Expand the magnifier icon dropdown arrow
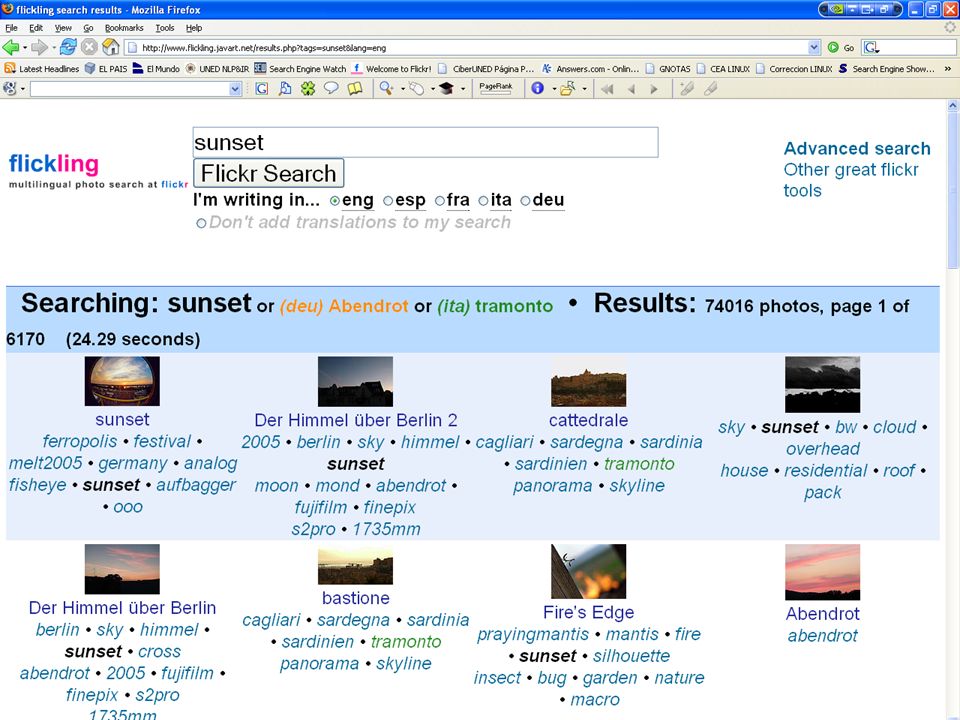The height and width of the screenshot is (720, 960). click(x=402, y=89)
